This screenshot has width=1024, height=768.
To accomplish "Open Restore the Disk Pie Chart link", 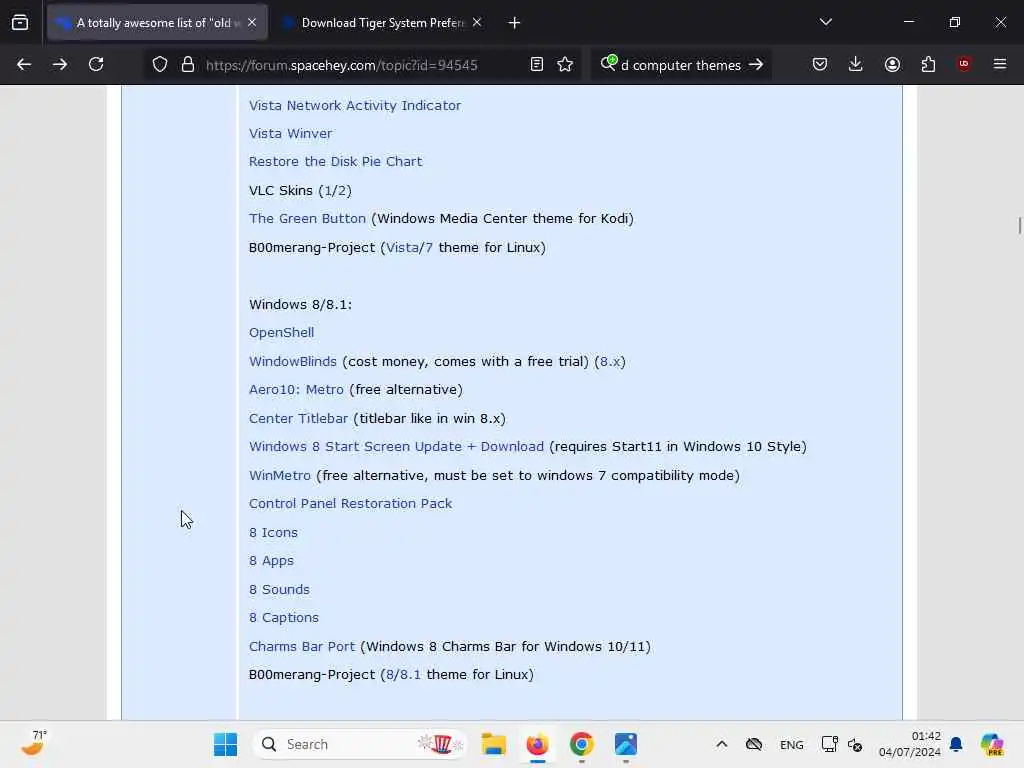I will pyautogui.click(x=335, y=162).
